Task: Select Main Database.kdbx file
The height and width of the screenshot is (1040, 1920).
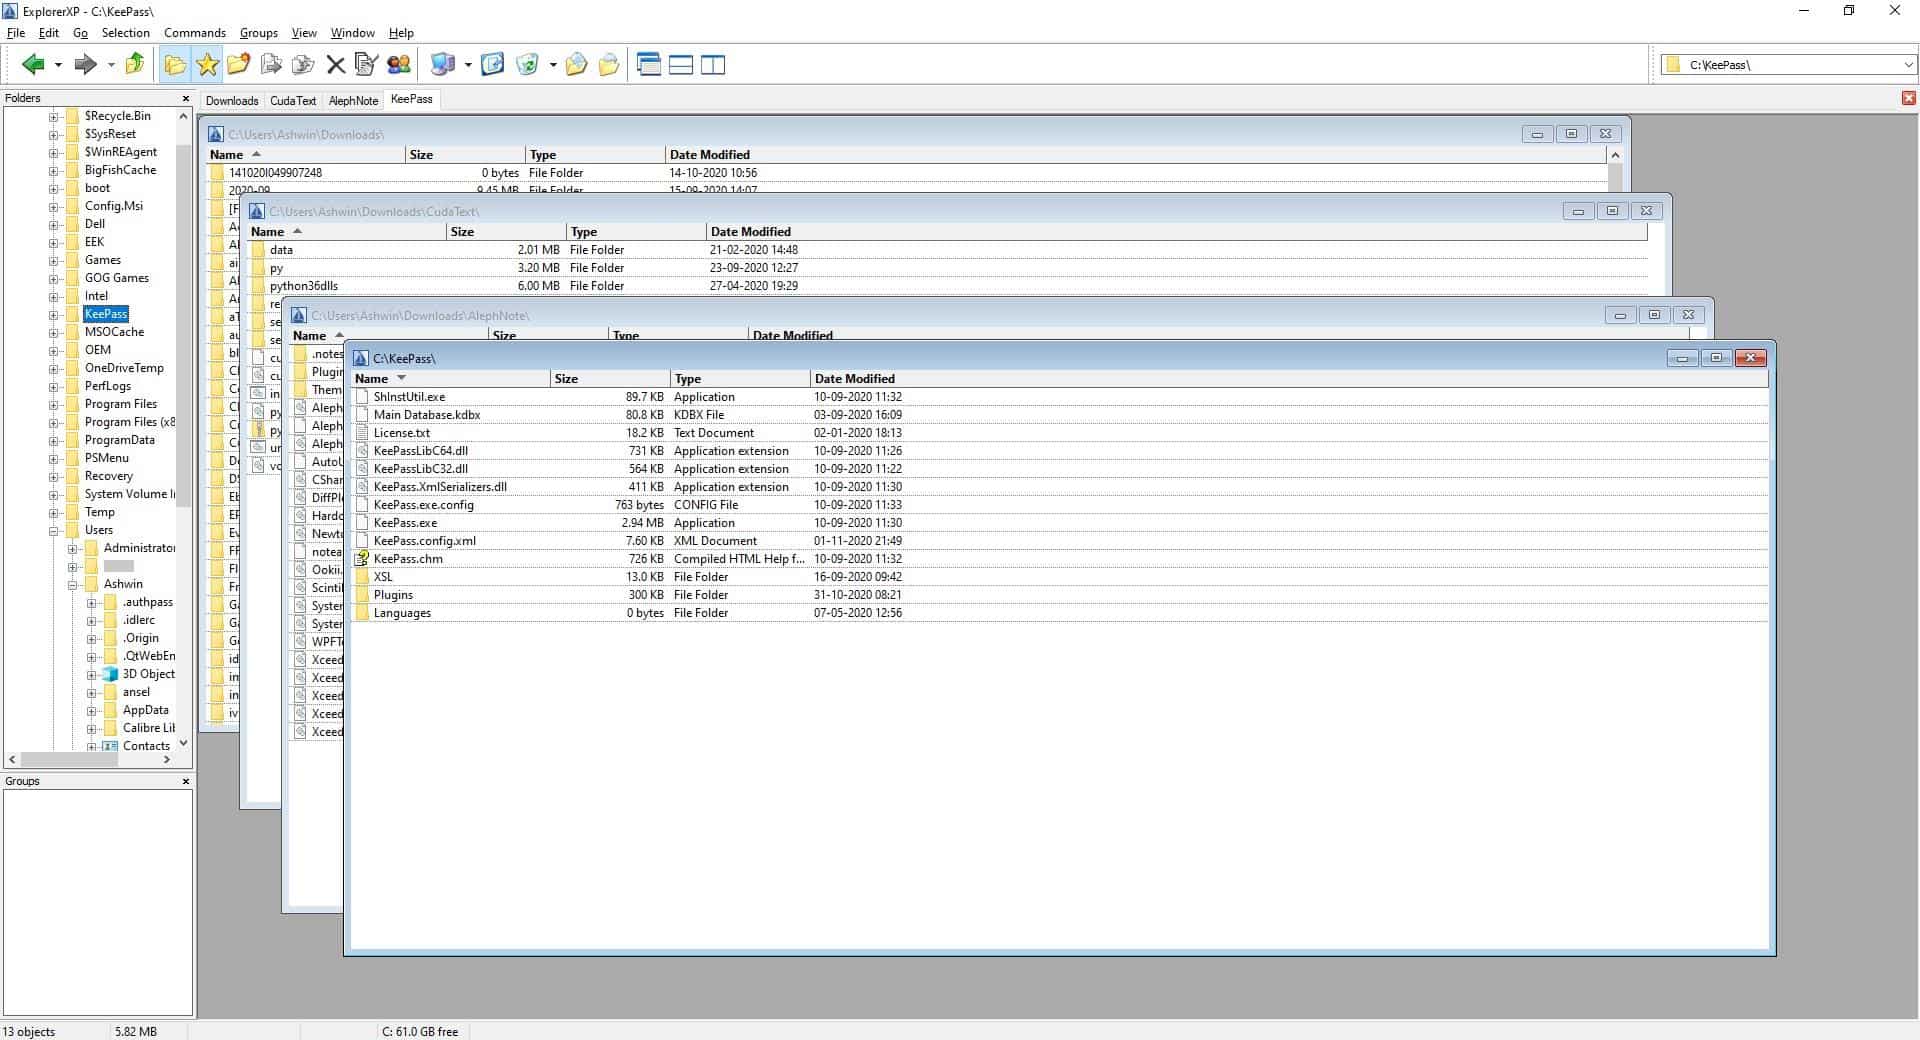Action: click(x=427, y=415)
